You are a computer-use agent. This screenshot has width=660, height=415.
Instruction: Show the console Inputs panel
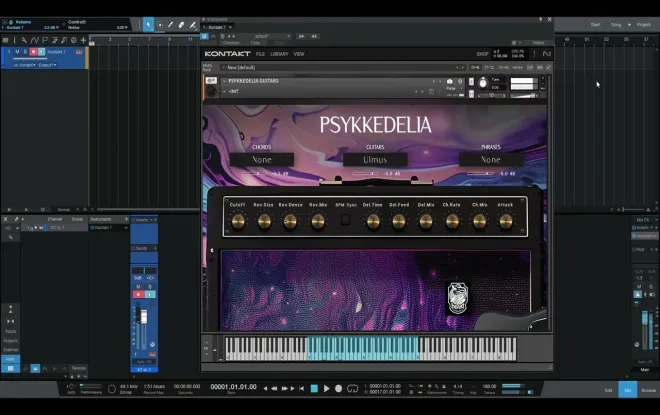[x=11, y=332]
